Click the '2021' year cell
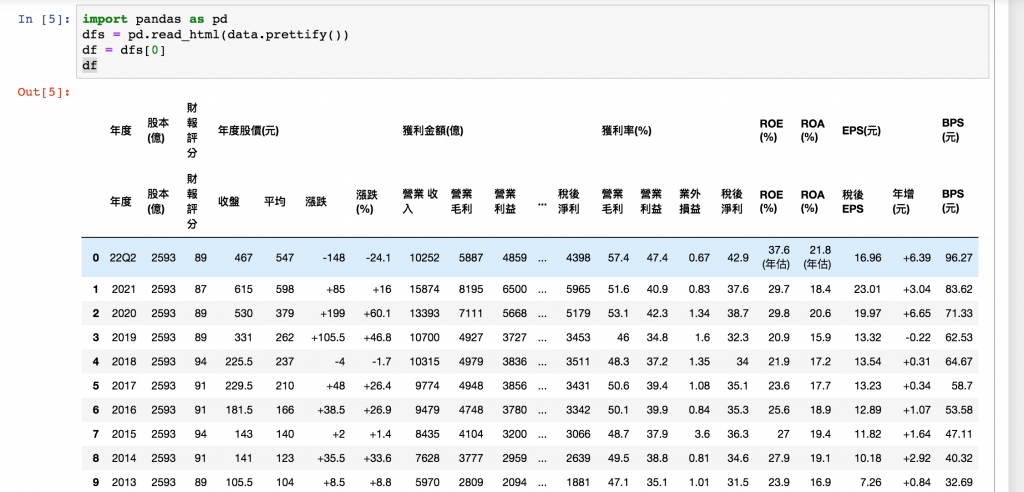The height and width of the screenshot is (492, 1024). [123, 289]
